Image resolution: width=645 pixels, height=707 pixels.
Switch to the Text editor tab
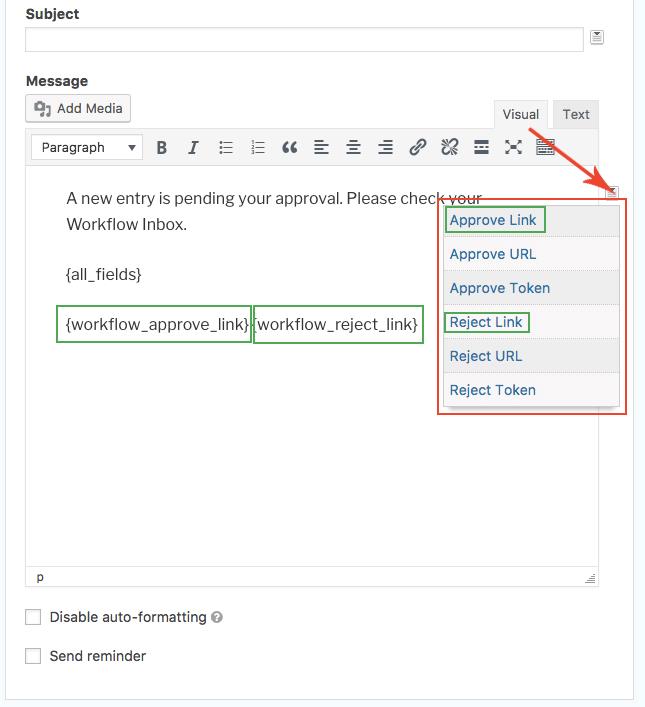(576, 114)
